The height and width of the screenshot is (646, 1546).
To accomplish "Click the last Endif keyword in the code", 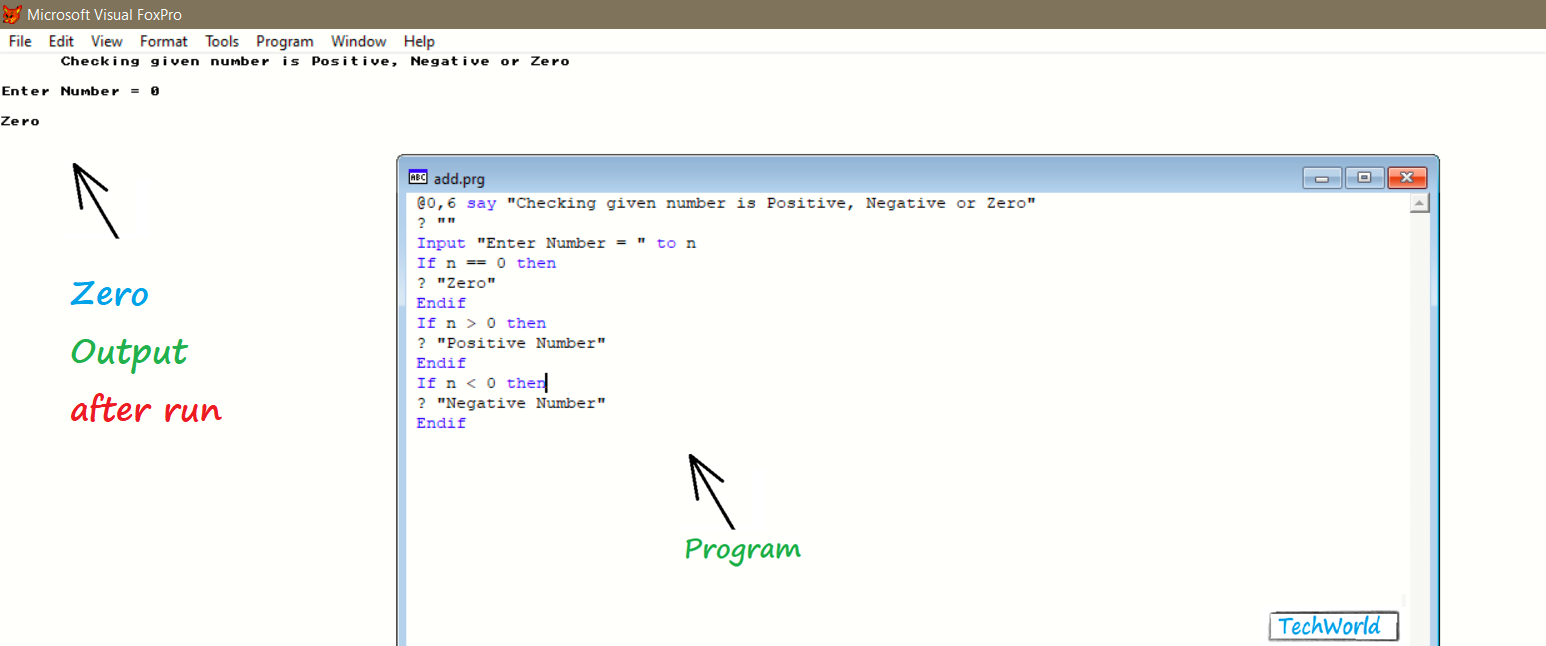I will click(x=440, y=422).
